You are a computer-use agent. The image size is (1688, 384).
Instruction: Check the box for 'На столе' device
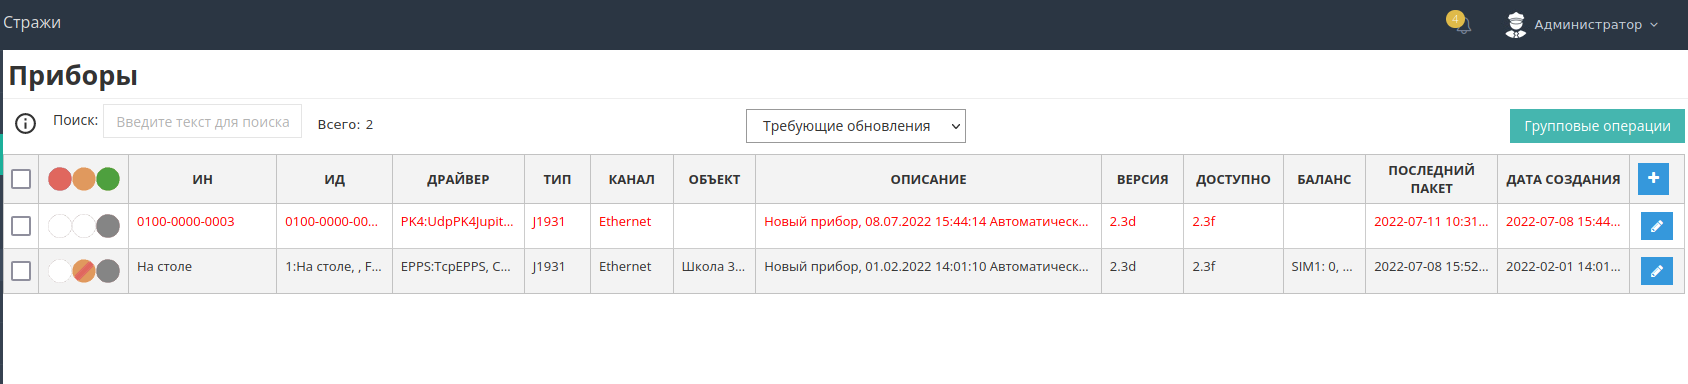click(21, 271)
